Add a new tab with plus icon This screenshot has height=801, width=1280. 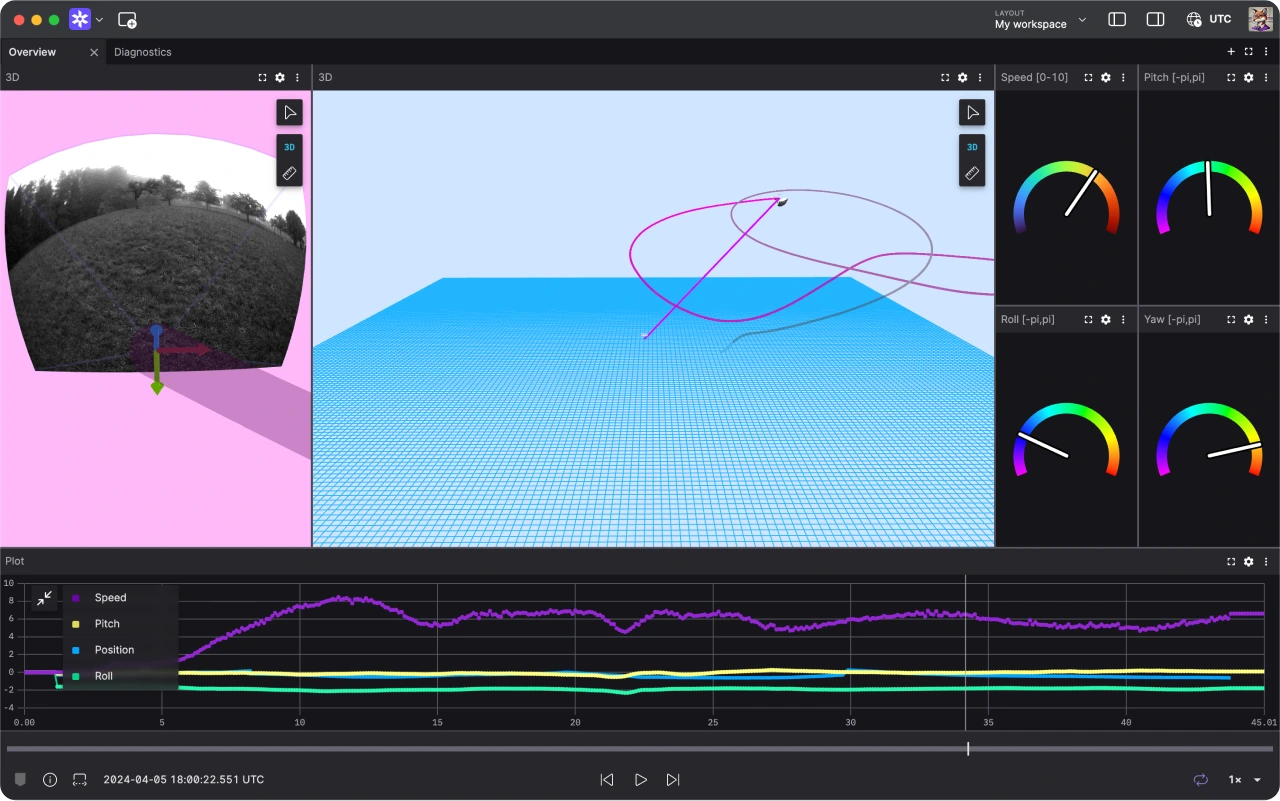(1231, 52)
